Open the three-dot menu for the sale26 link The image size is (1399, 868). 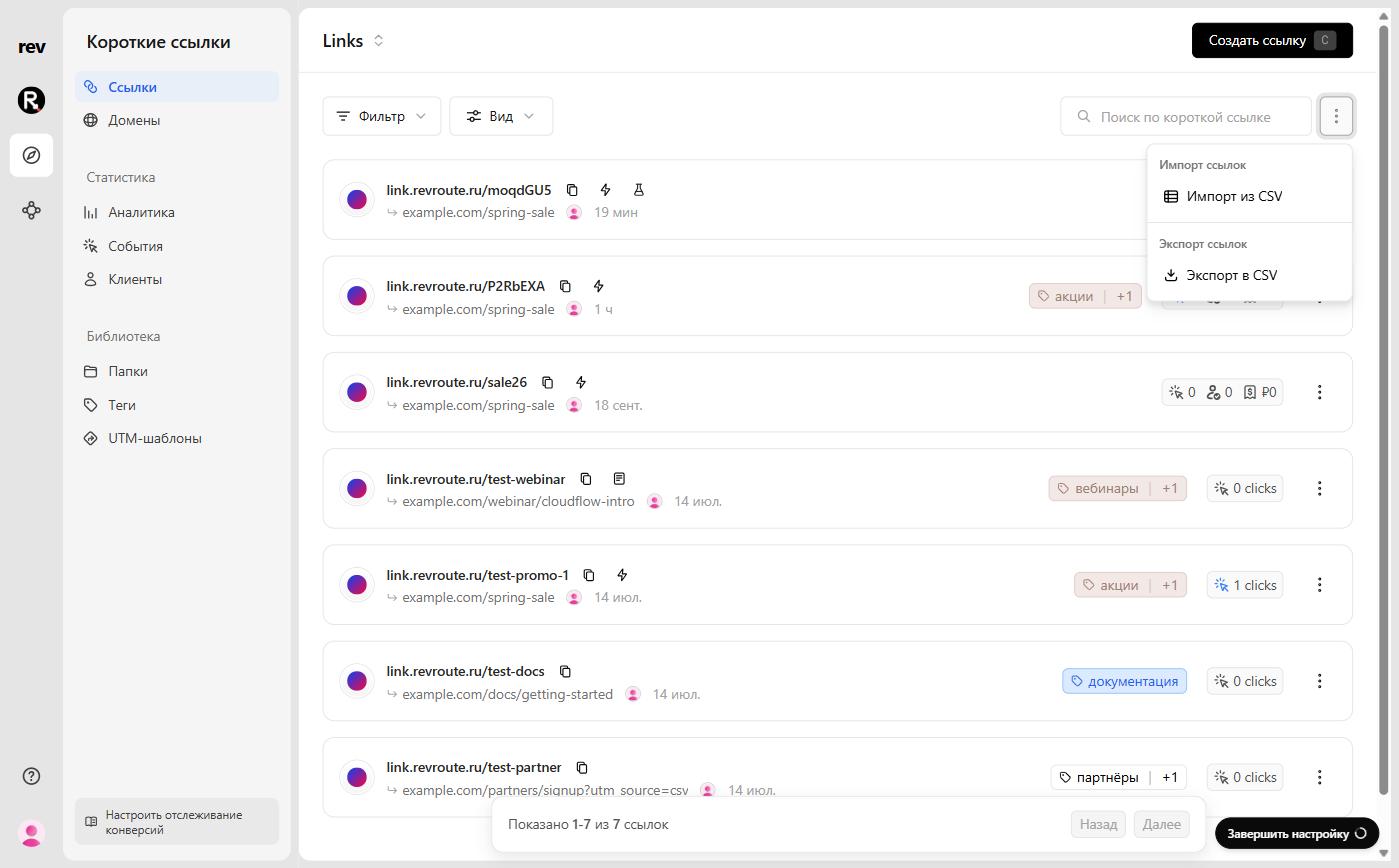tap(1319, 392)
